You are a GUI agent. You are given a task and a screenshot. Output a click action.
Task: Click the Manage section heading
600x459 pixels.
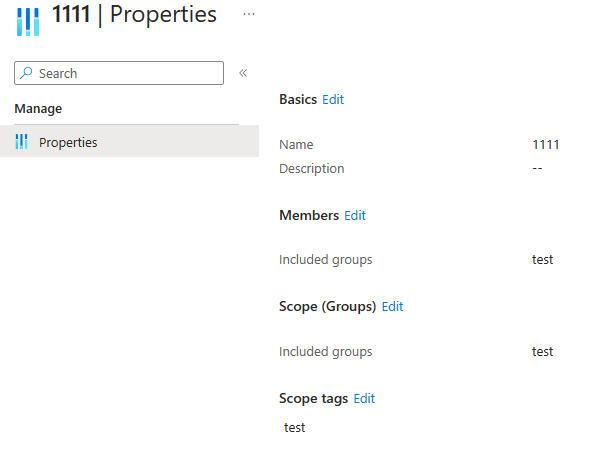click(x=38, y=109)
